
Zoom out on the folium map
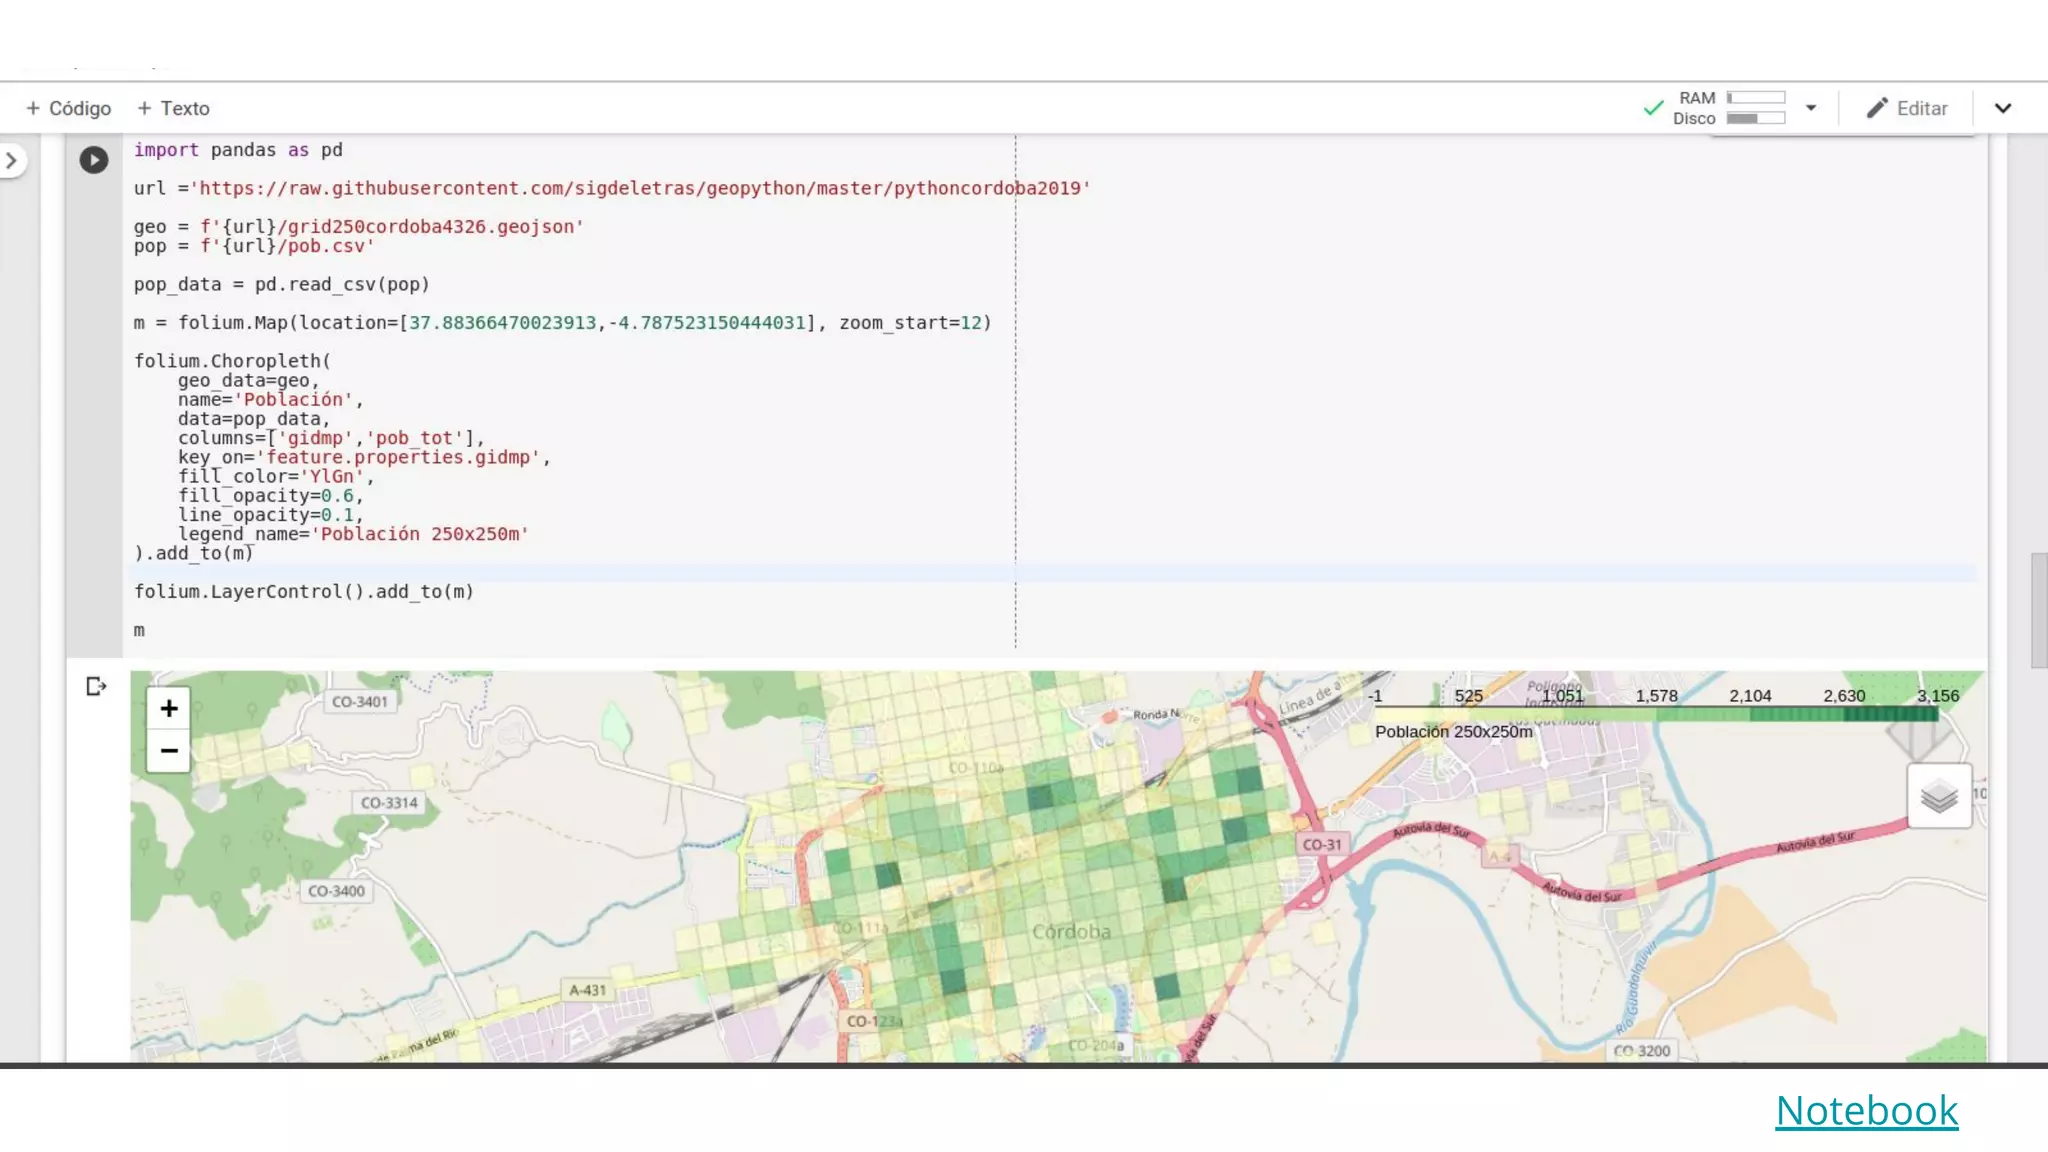coord(169,751)
